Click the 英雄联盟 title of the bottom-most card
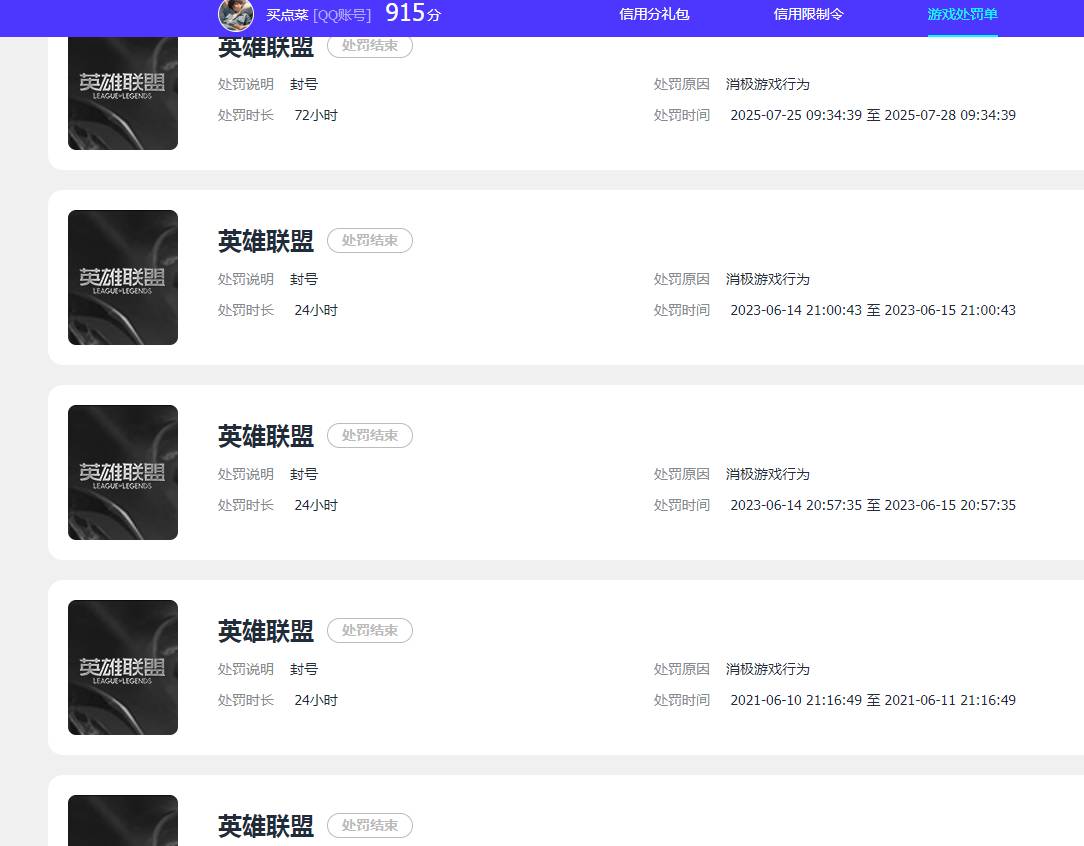 click(x=266, y=826)
